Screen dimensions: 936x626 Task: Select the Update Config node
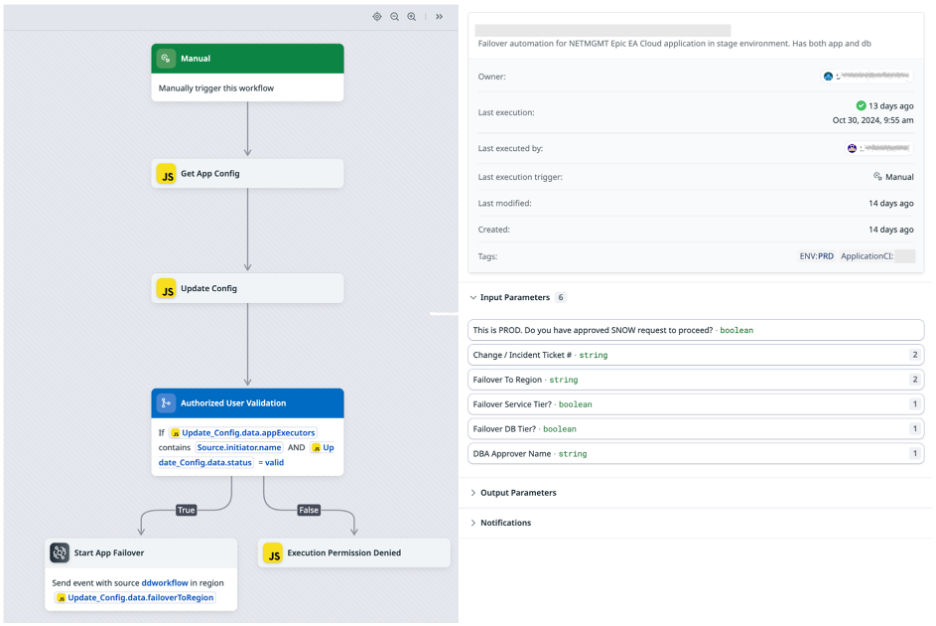248,288
